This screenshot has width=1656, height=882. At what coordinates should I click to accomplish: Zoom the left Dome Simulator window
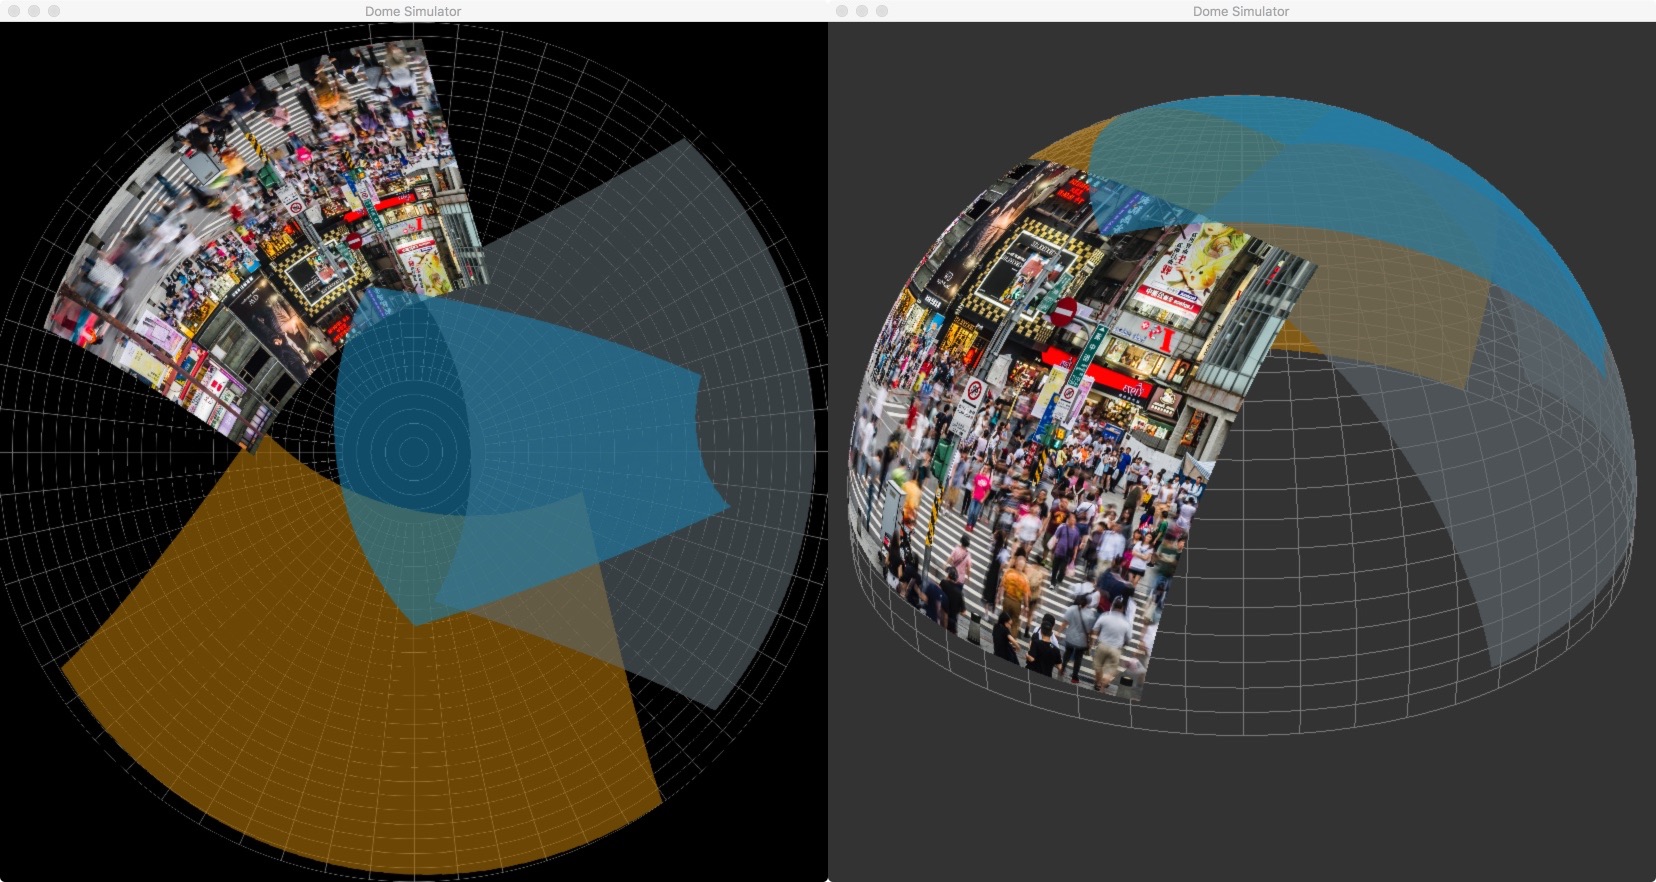[x=54, y=11]
